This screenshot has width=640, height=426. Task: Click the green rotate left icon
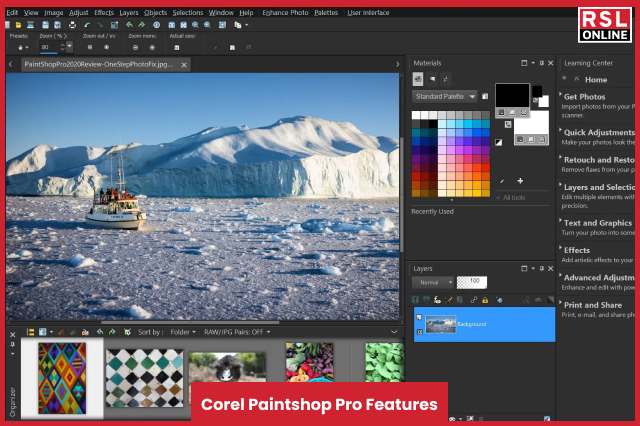(129, 25)
